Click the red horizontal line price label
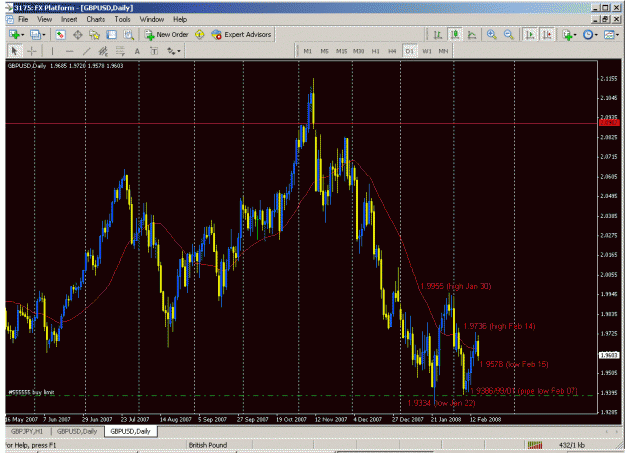 609,123
